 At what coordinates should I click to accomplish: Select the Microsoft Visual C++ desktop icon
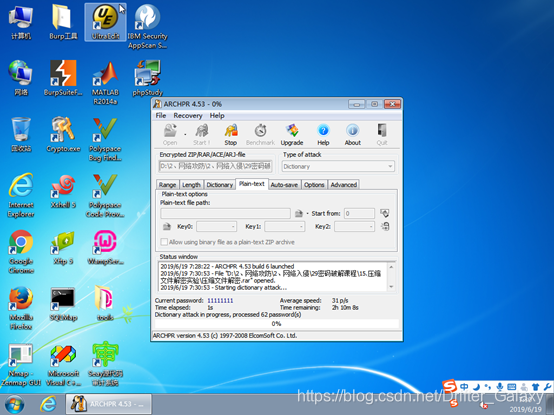point(63,365)
